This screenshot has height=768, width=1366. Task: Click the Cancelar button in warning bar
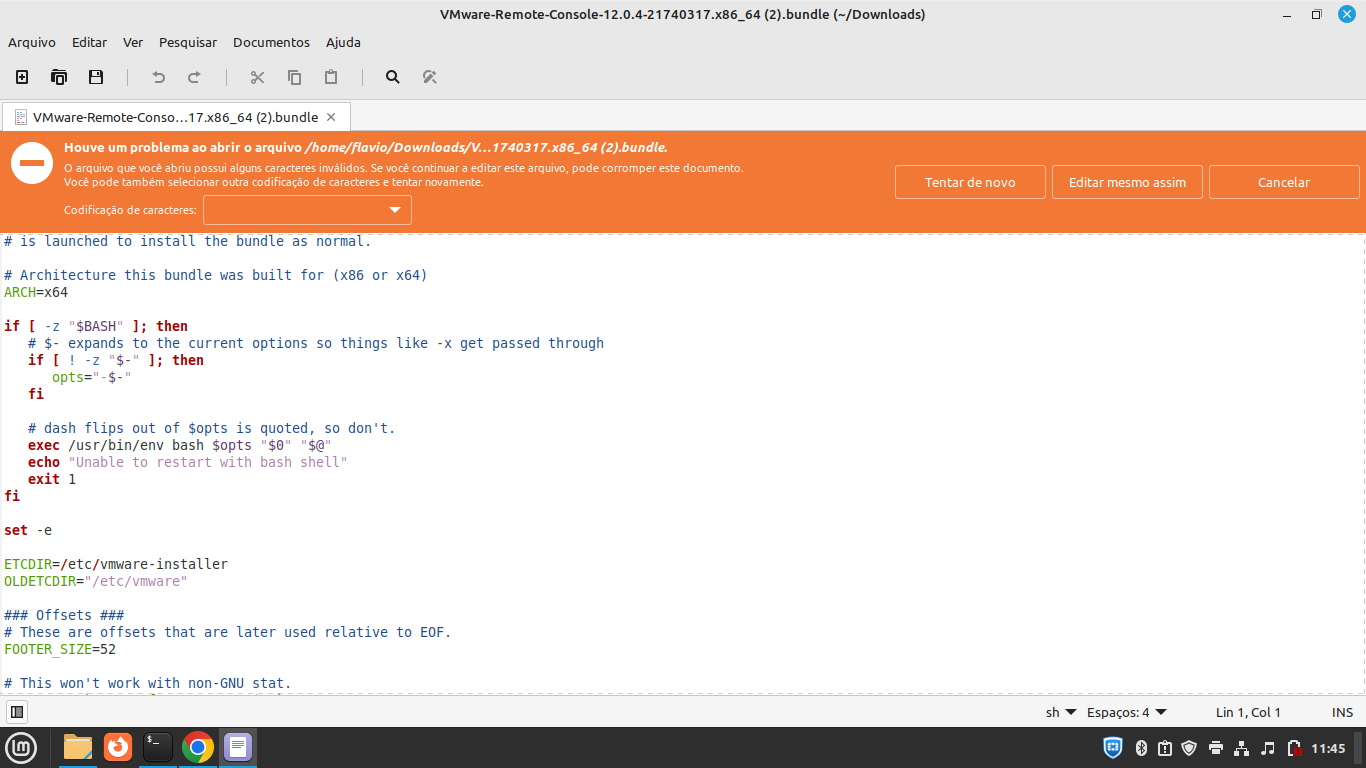click(1284, 182)
